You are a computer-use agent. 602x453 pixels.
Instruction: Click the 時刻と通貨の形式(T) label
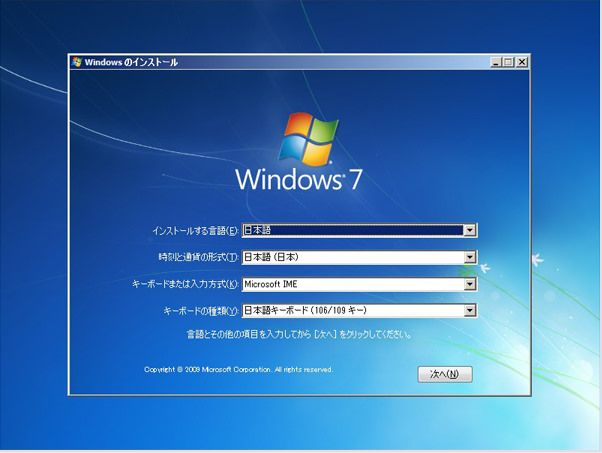point(198,257)
